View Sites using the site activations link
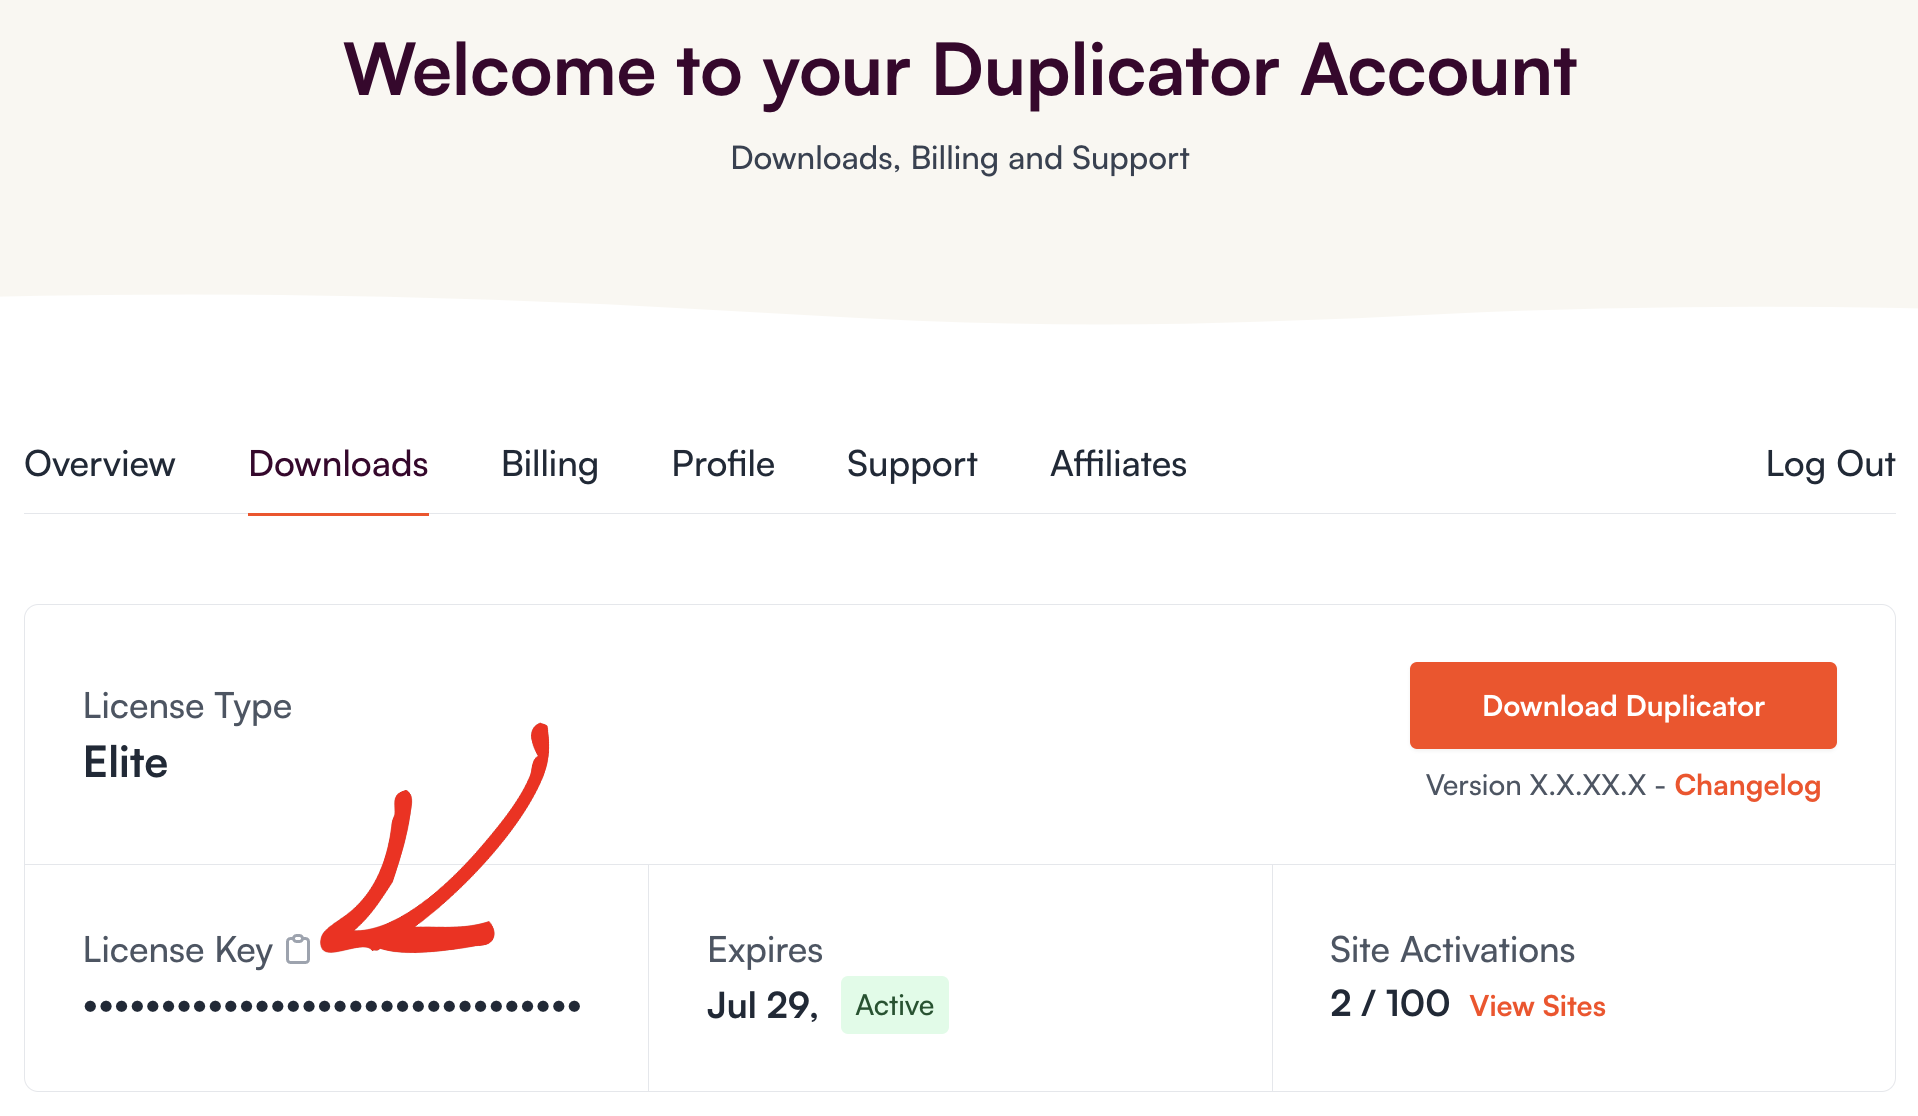The height and width of the screenshot is (1116, 1918). (1537, 1006)
